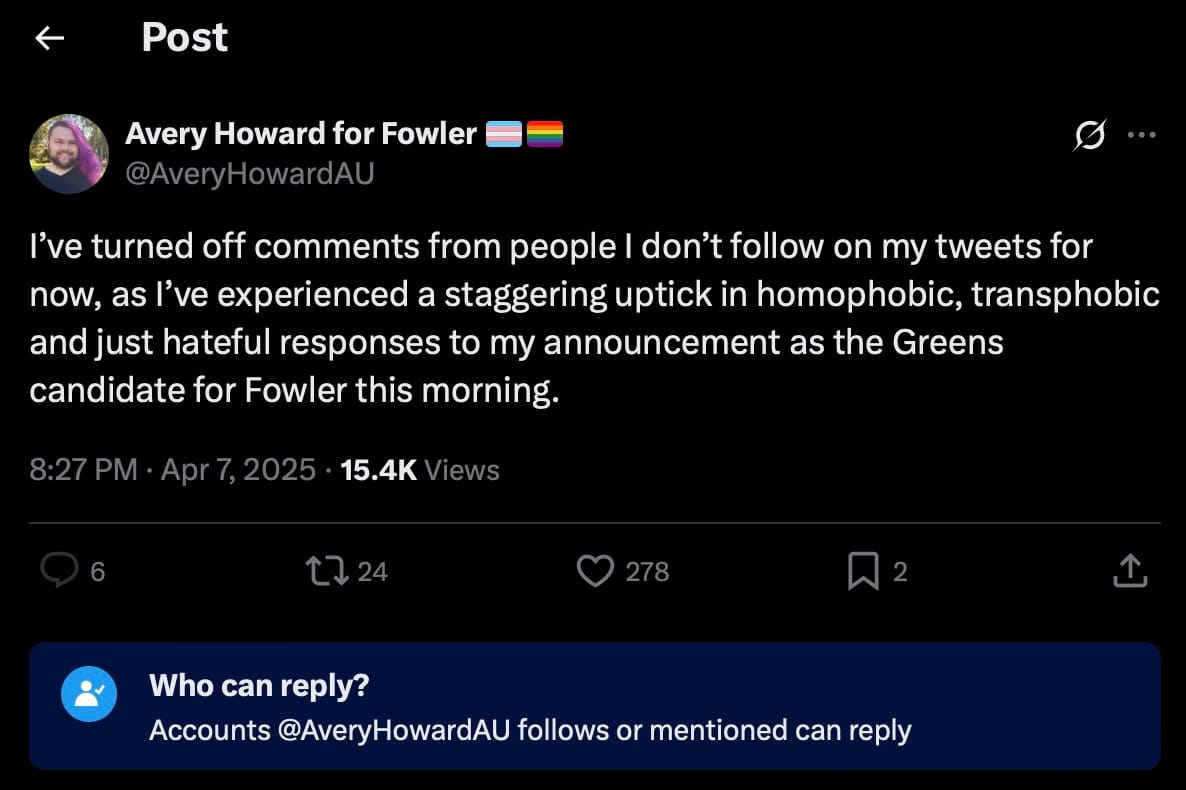Click the transgender flag emoji in name
Viewport: 1186px width, 790px height.
click(503, 135)
